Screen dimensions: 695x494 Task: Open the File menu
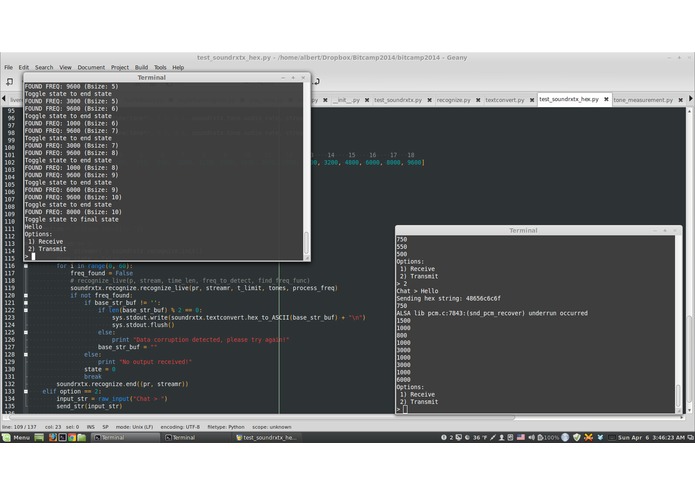click(8, 67)
